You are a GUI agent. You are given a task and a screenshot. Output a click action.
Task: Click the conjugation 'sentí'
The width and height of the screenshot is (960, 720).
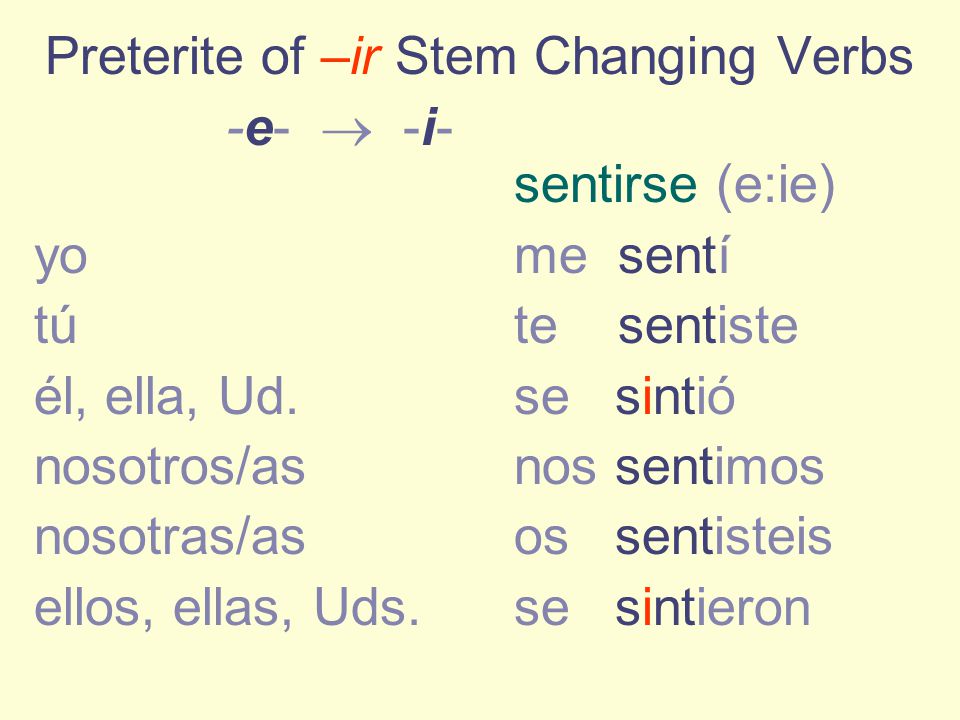(673, 256)
